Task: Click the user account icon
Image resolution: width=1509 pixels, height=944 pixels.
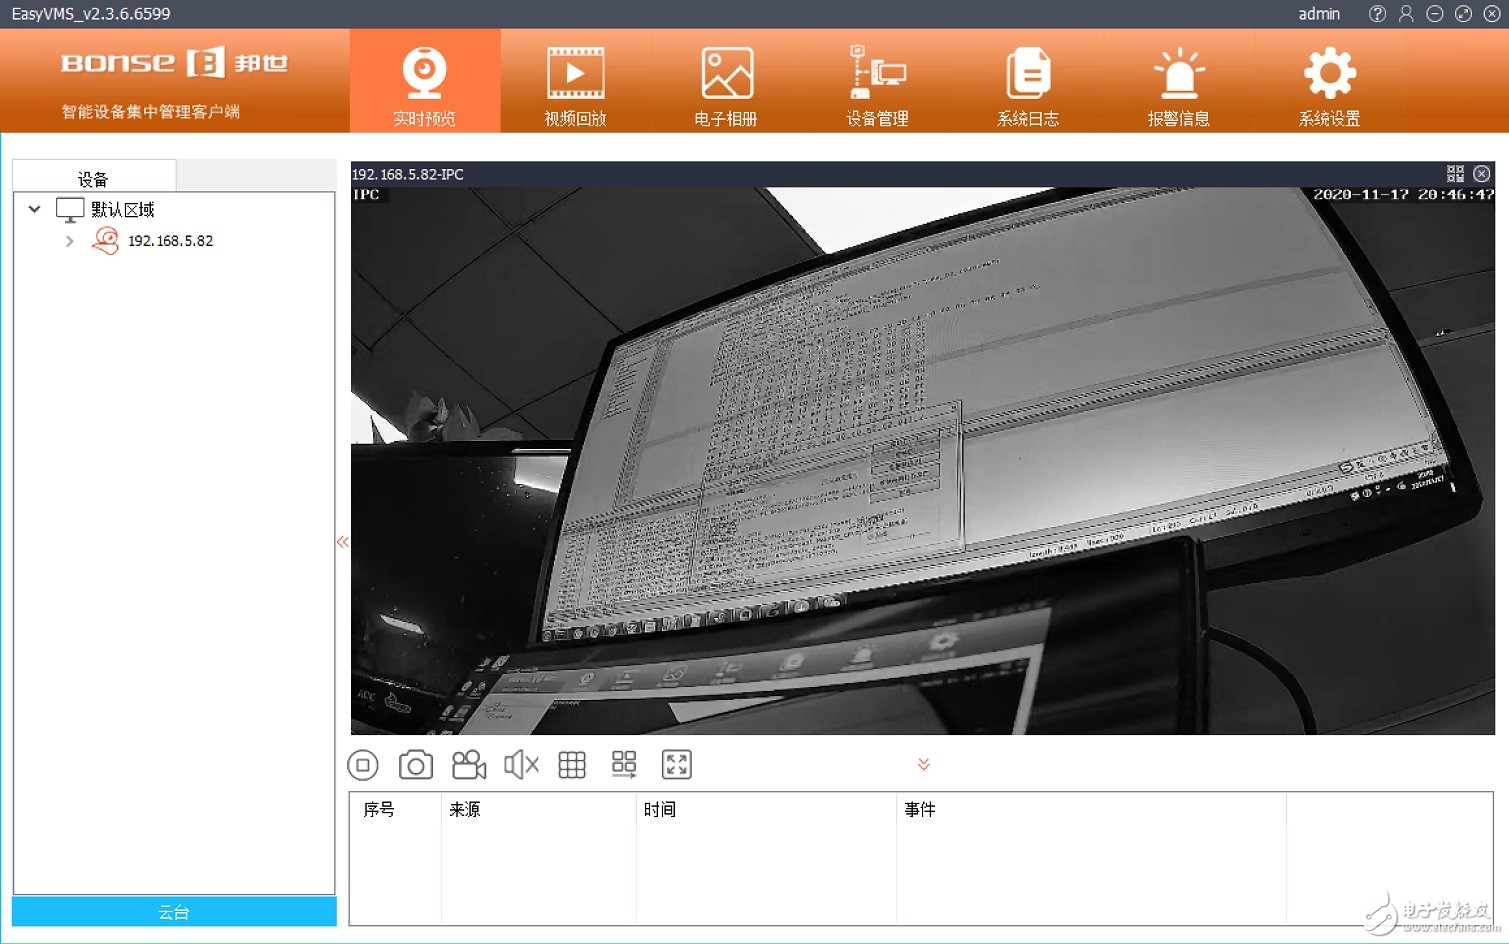Action: (1406, 14)
